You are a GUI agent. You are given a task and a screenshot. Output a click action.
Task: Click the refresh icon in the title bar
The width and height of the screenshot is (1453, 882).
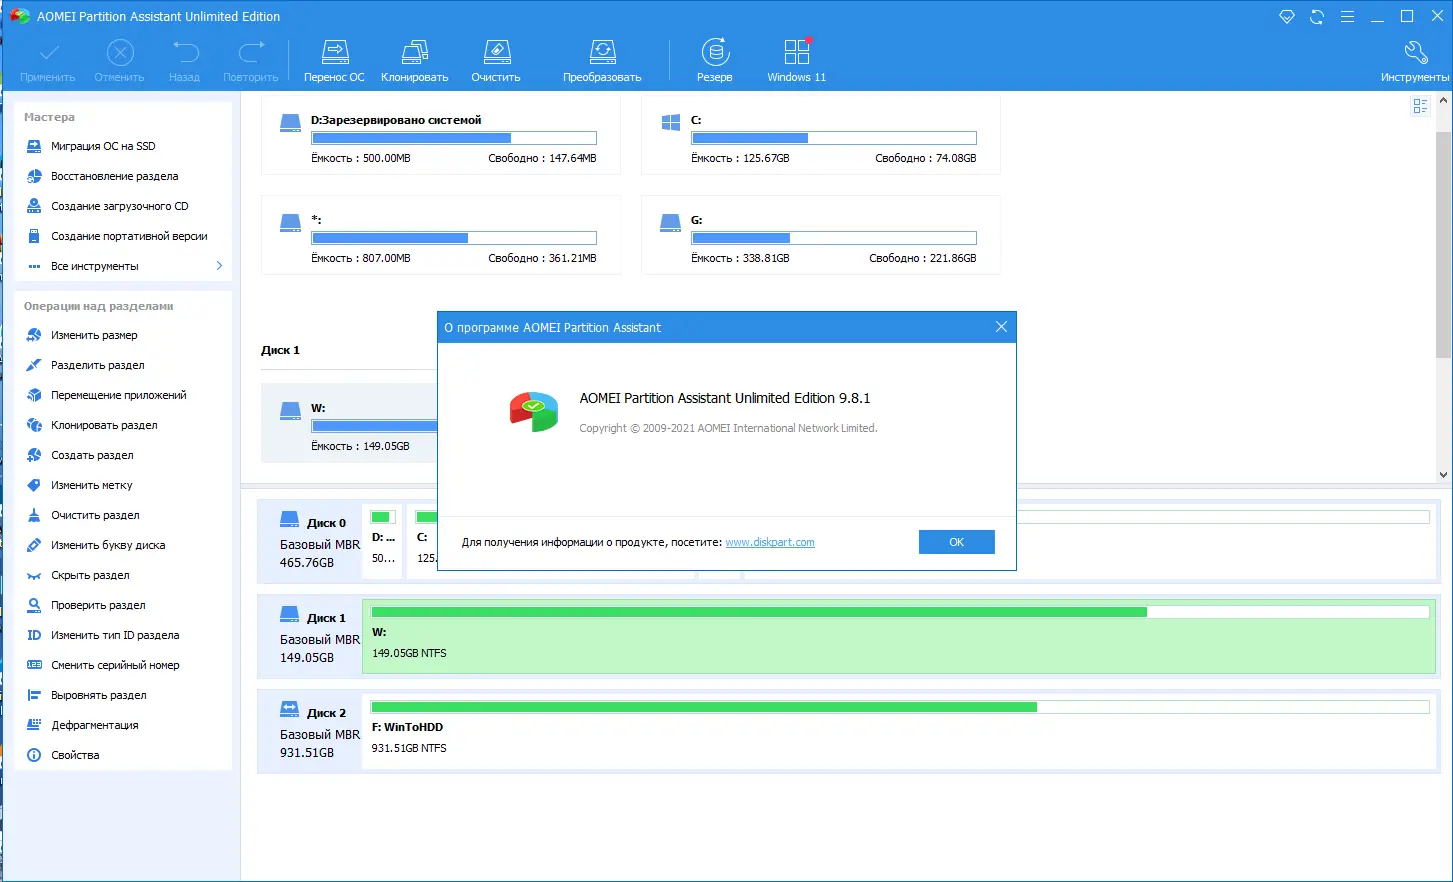click(x=1317, y=17)
